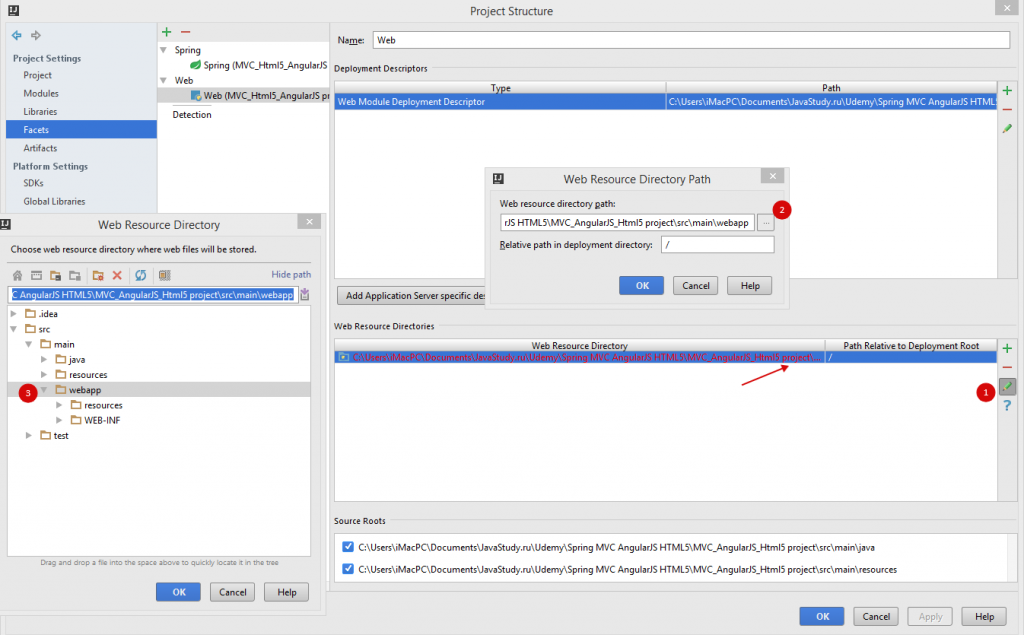Image resolution: width=1024 pixels, height=635 pixels.
Task: Uncheck the src\main\java source root checkbox
Action: (347, 547)
